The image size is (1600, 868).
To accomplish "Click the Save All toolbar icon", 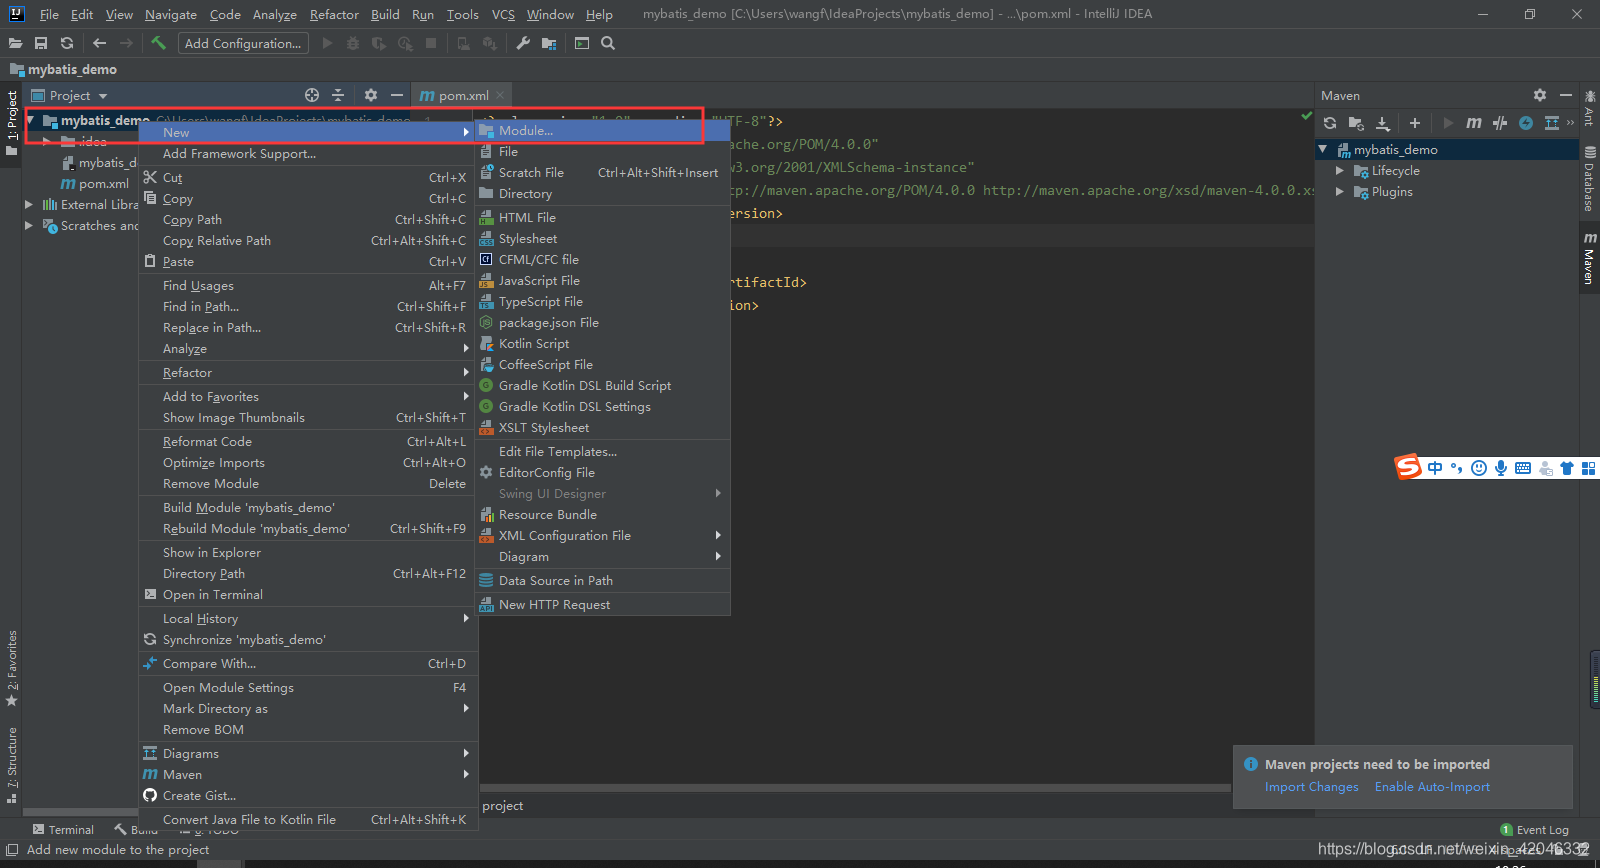I will tap(41, 43).
